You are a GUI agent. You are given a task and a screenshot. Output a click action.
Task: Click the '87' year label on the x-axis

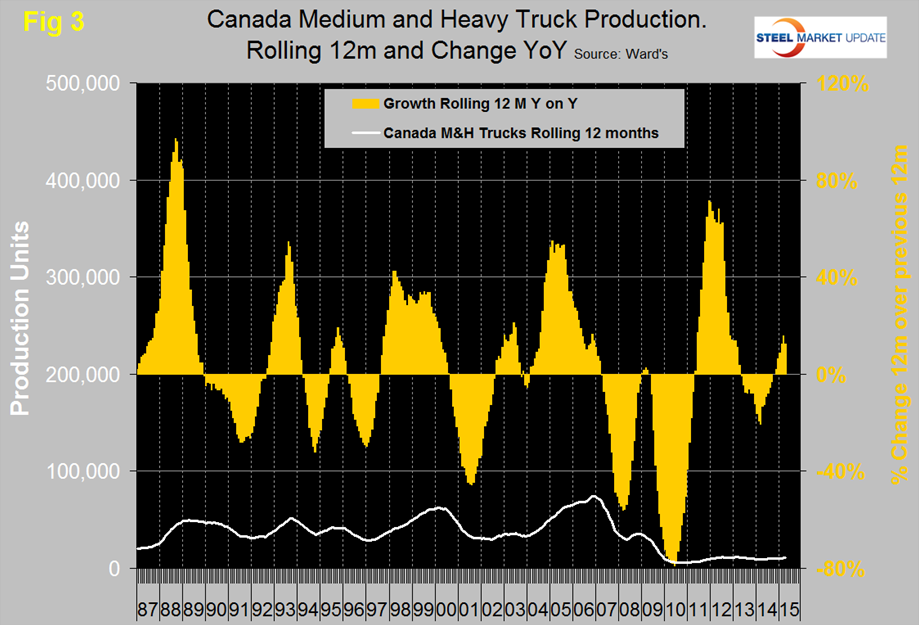tap(147, 607)
